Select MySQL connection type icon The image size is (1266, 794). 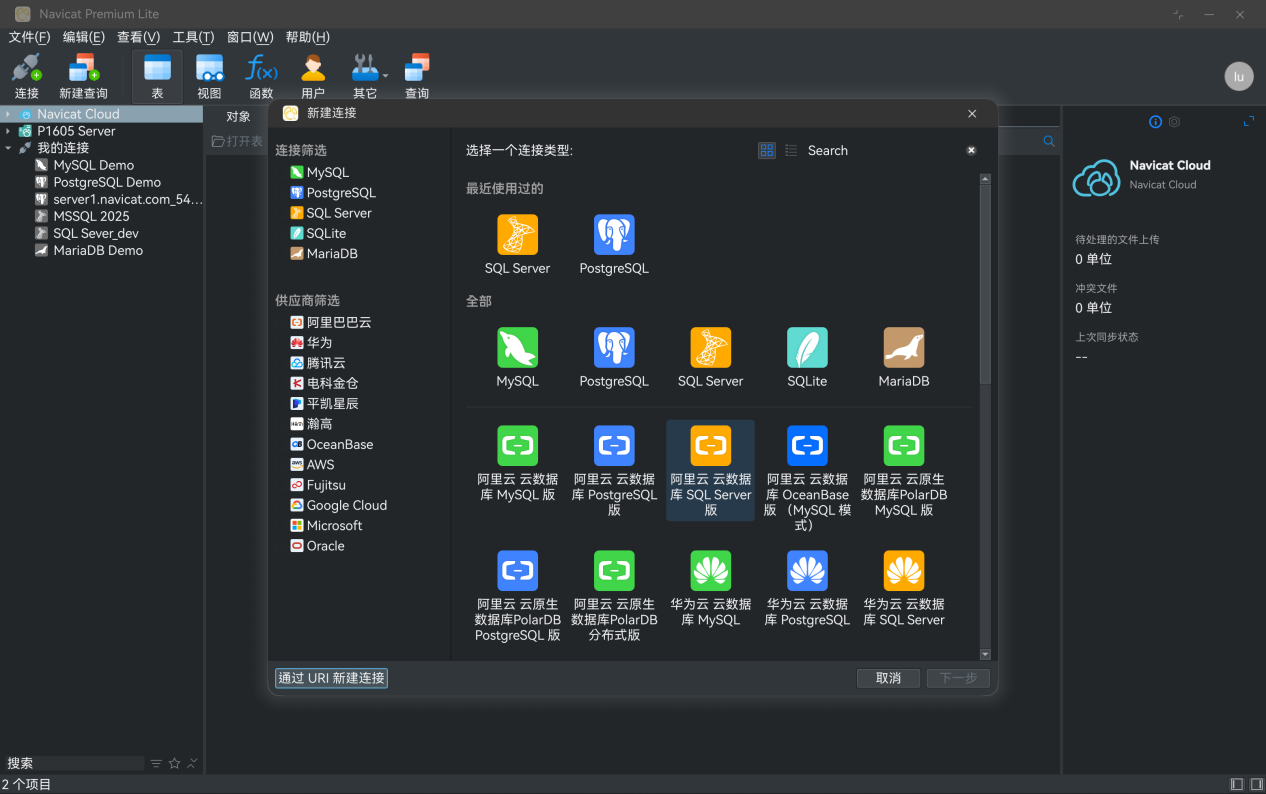517,348
